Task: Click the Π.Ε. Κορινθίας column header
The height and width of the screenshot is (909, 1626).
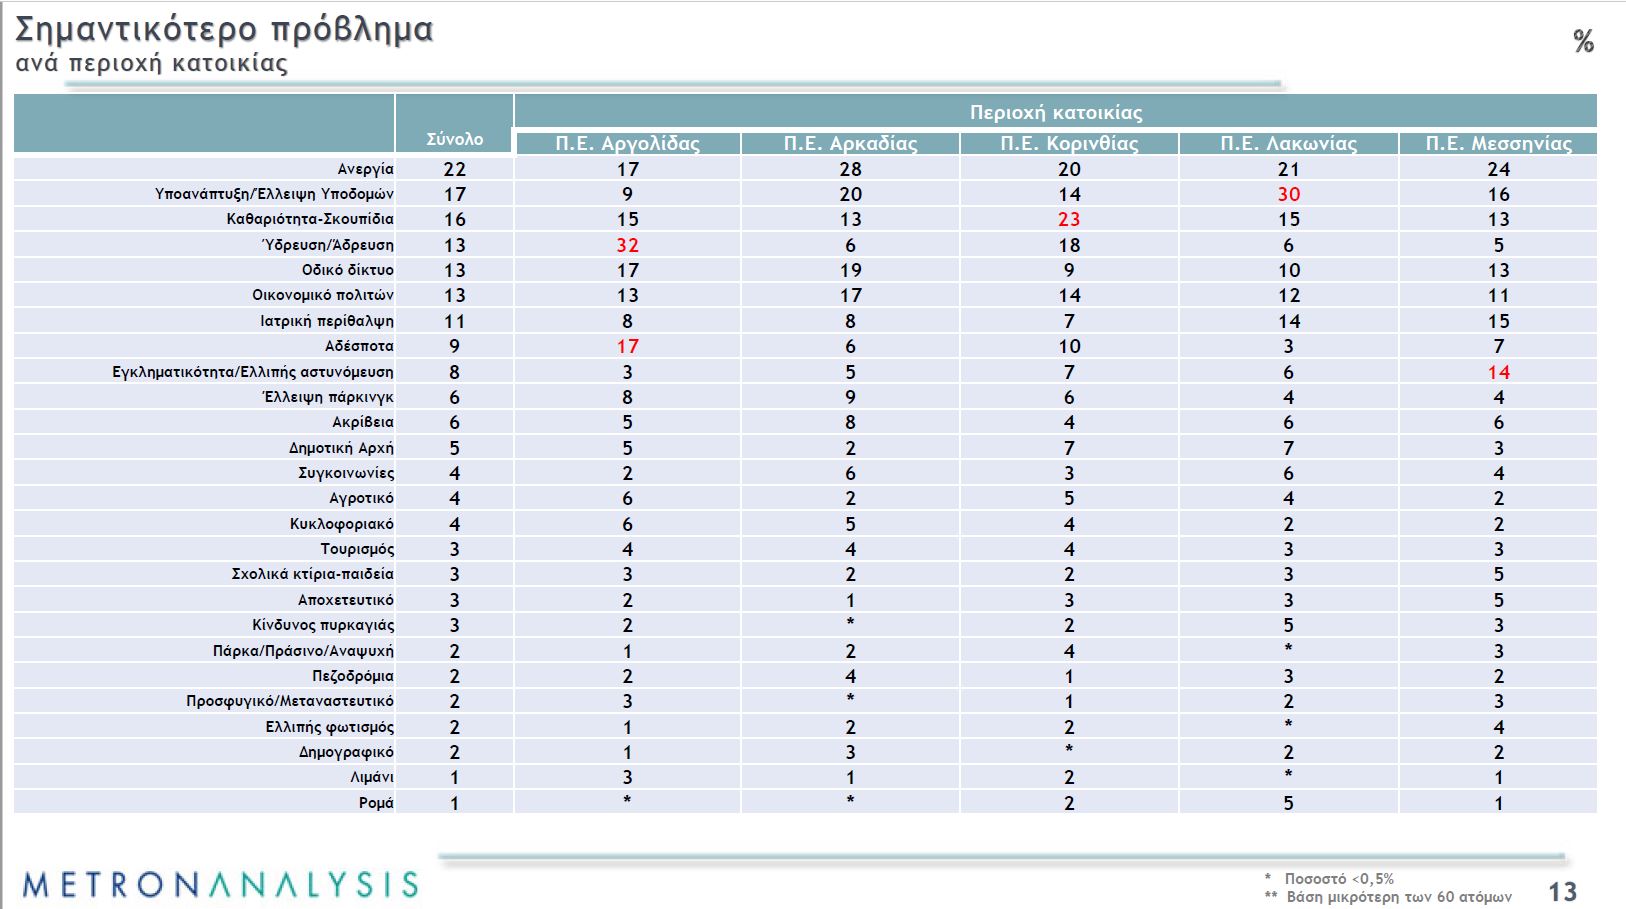Action: point(1069,143)
